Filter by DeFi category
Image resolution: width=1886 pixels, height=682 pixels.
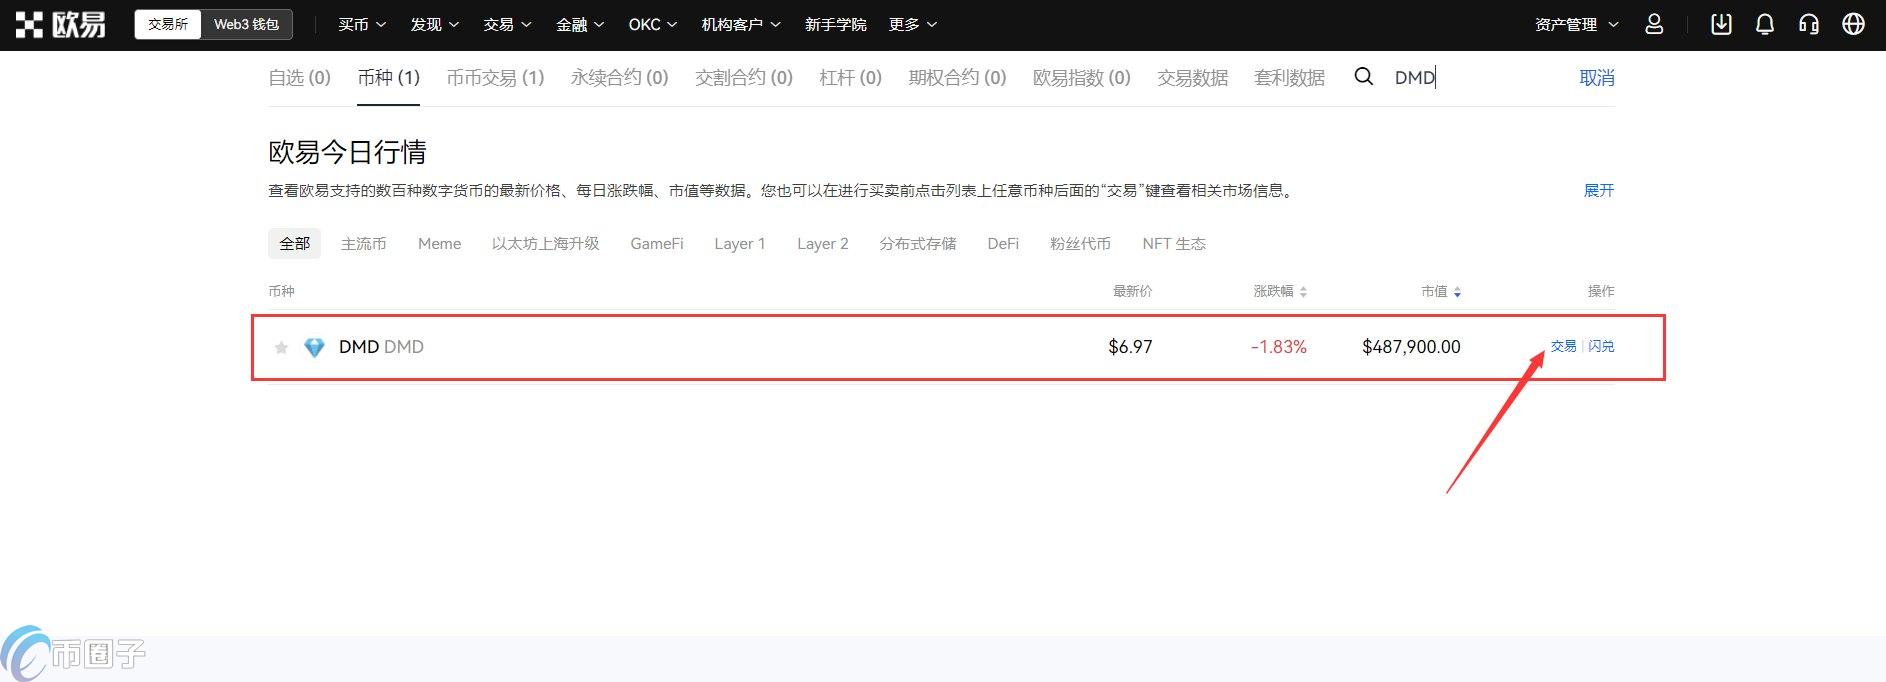[x=1003, y=243]
